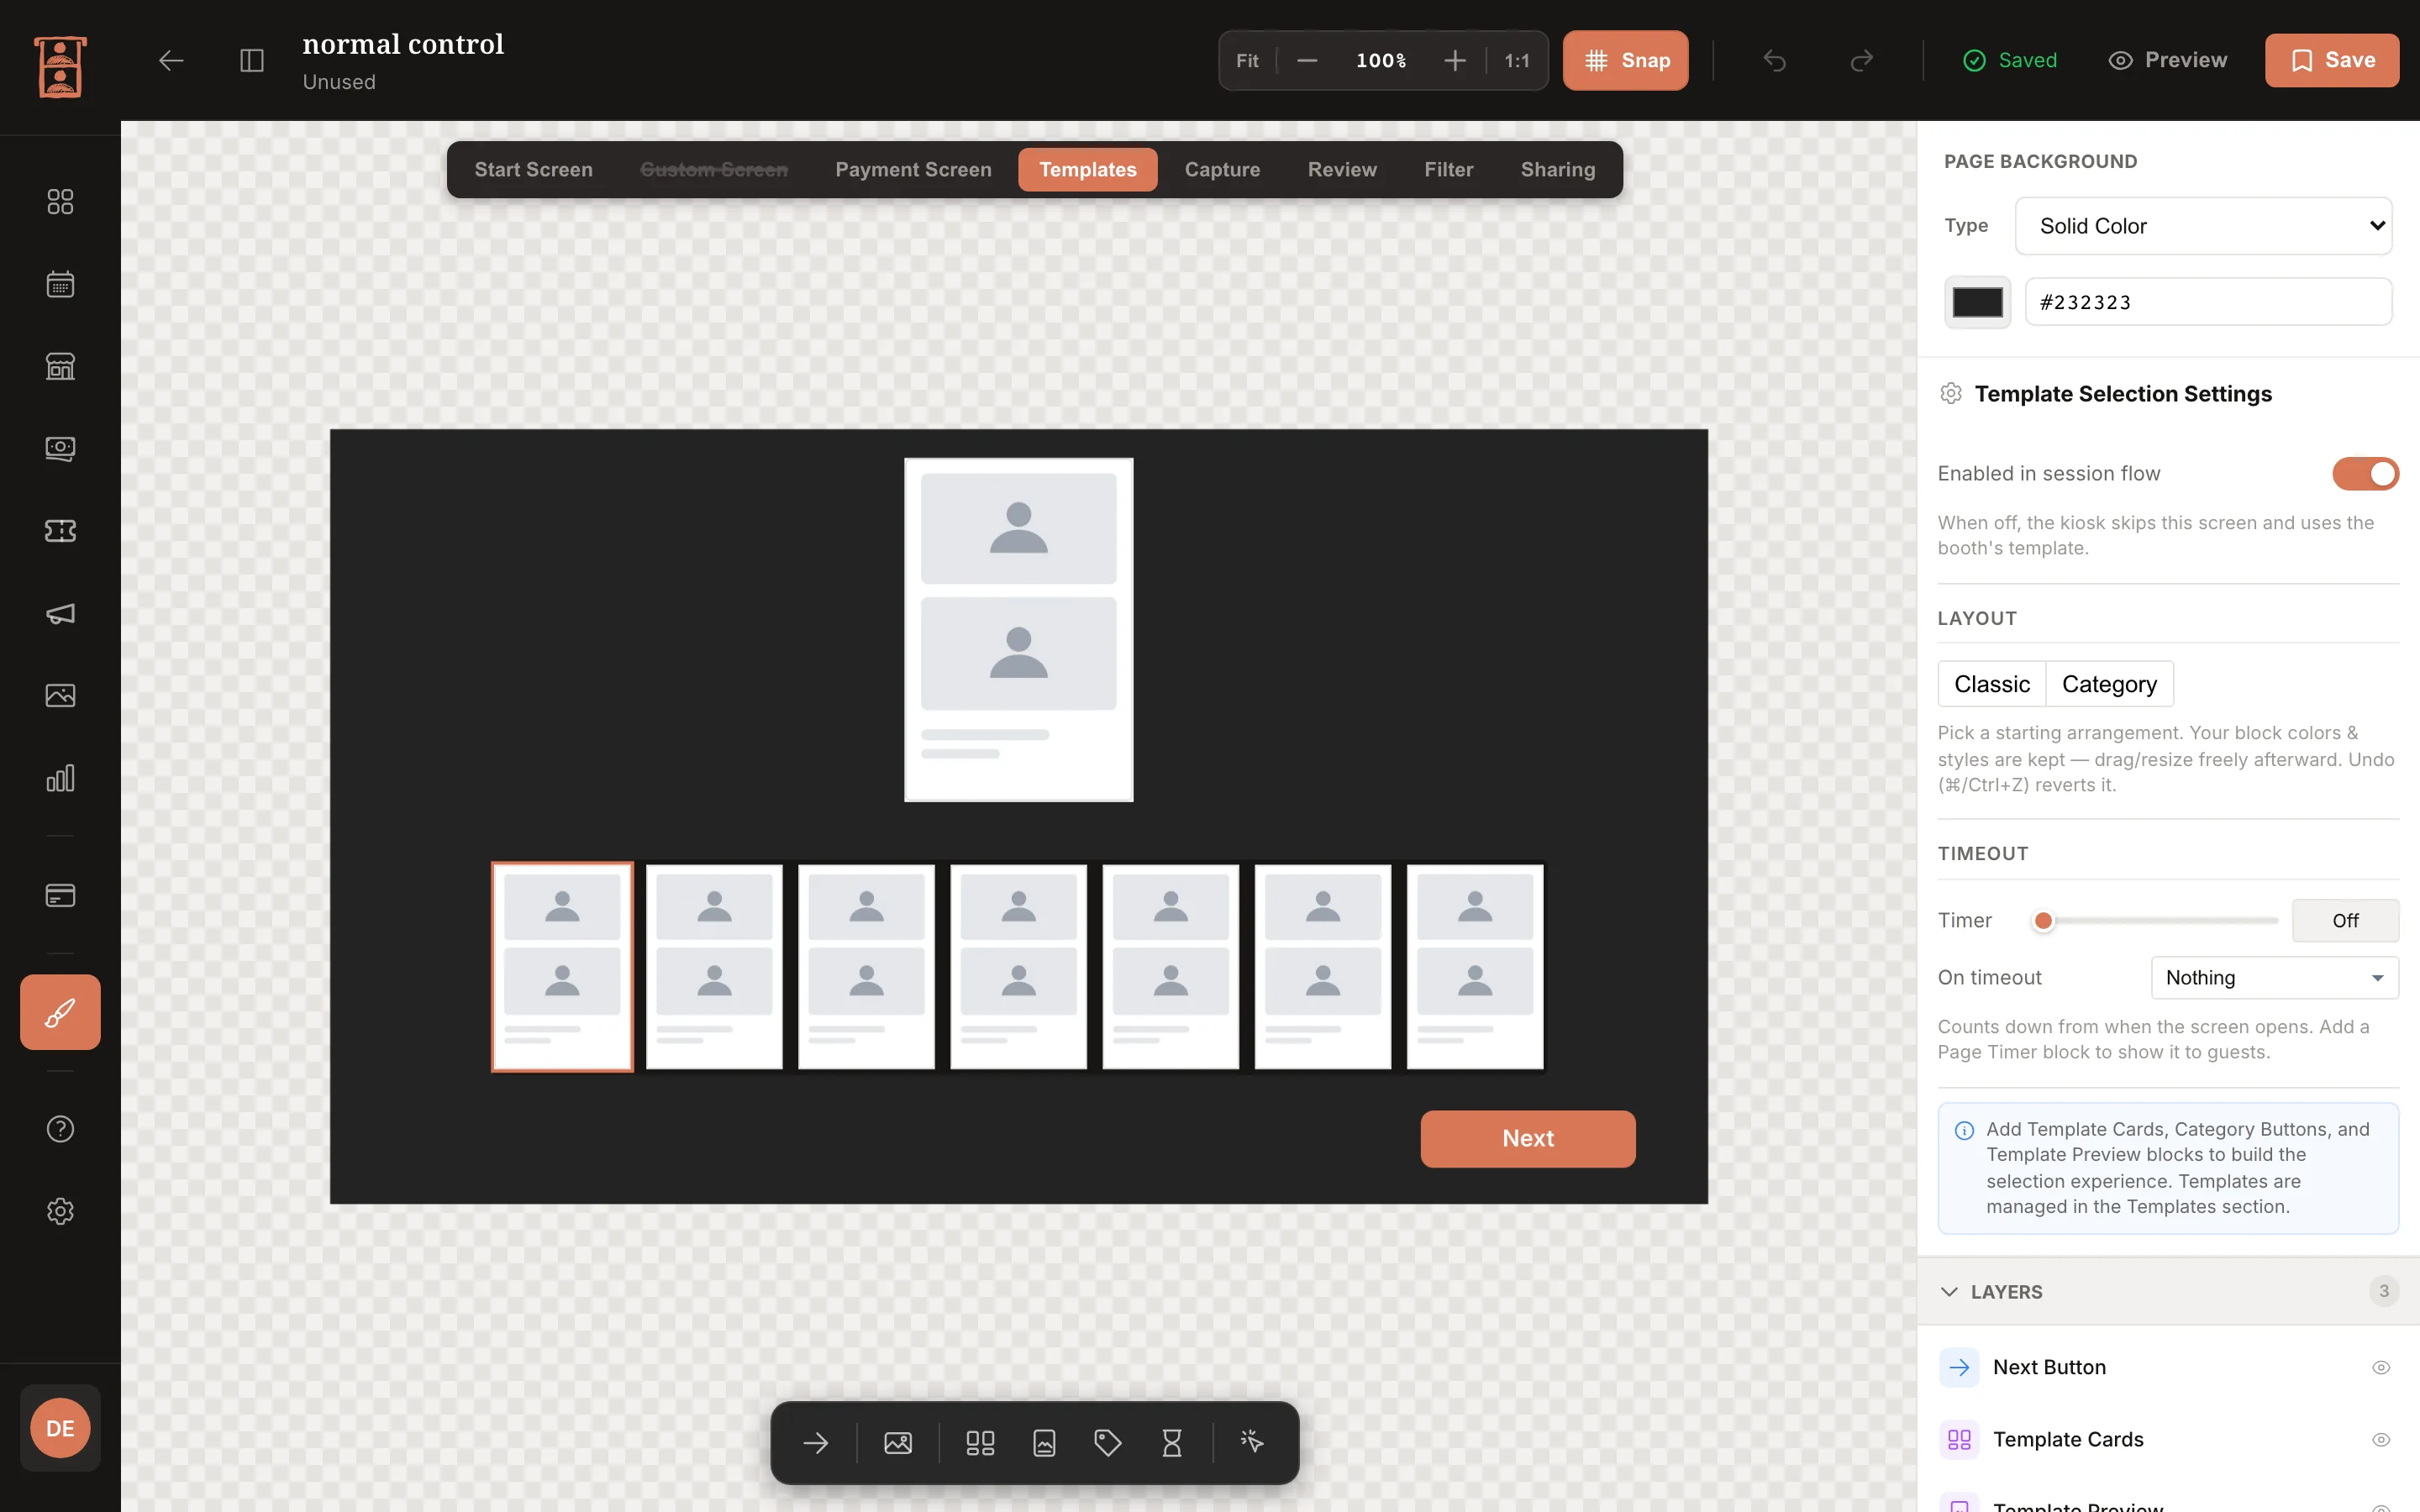Select the Templates tab

[1087, 169]
